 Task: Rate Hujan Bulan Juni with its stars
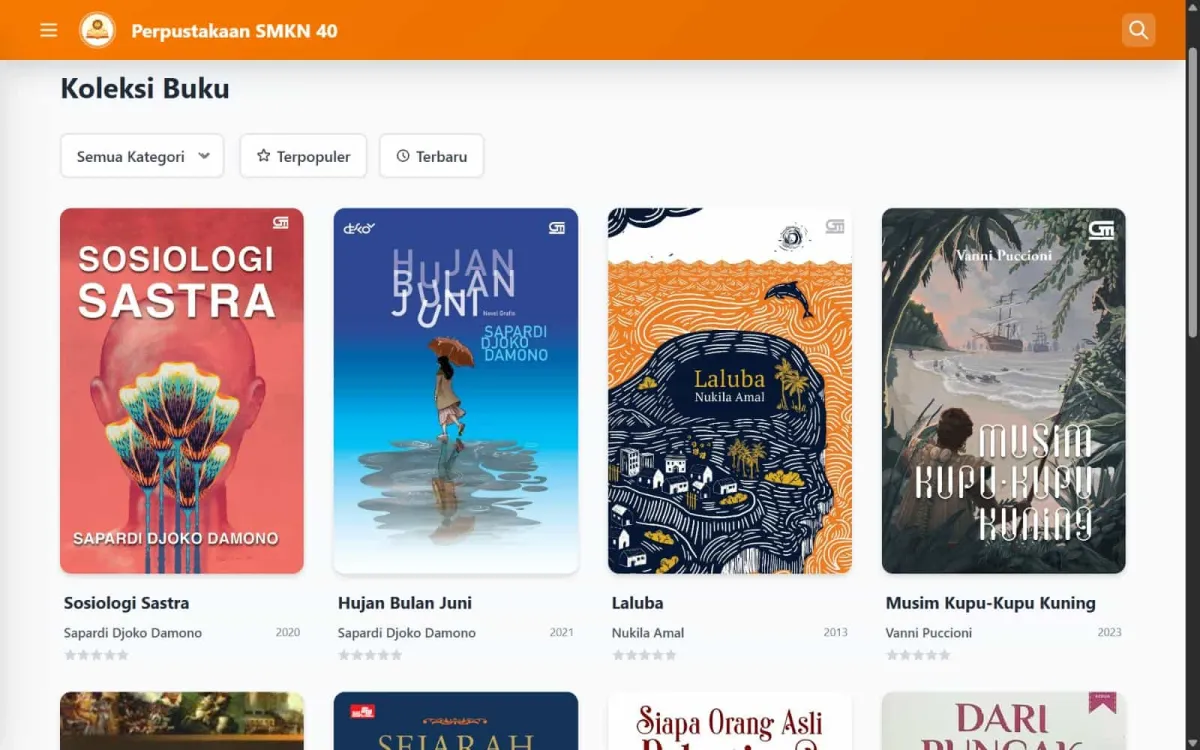click(371, 655)
